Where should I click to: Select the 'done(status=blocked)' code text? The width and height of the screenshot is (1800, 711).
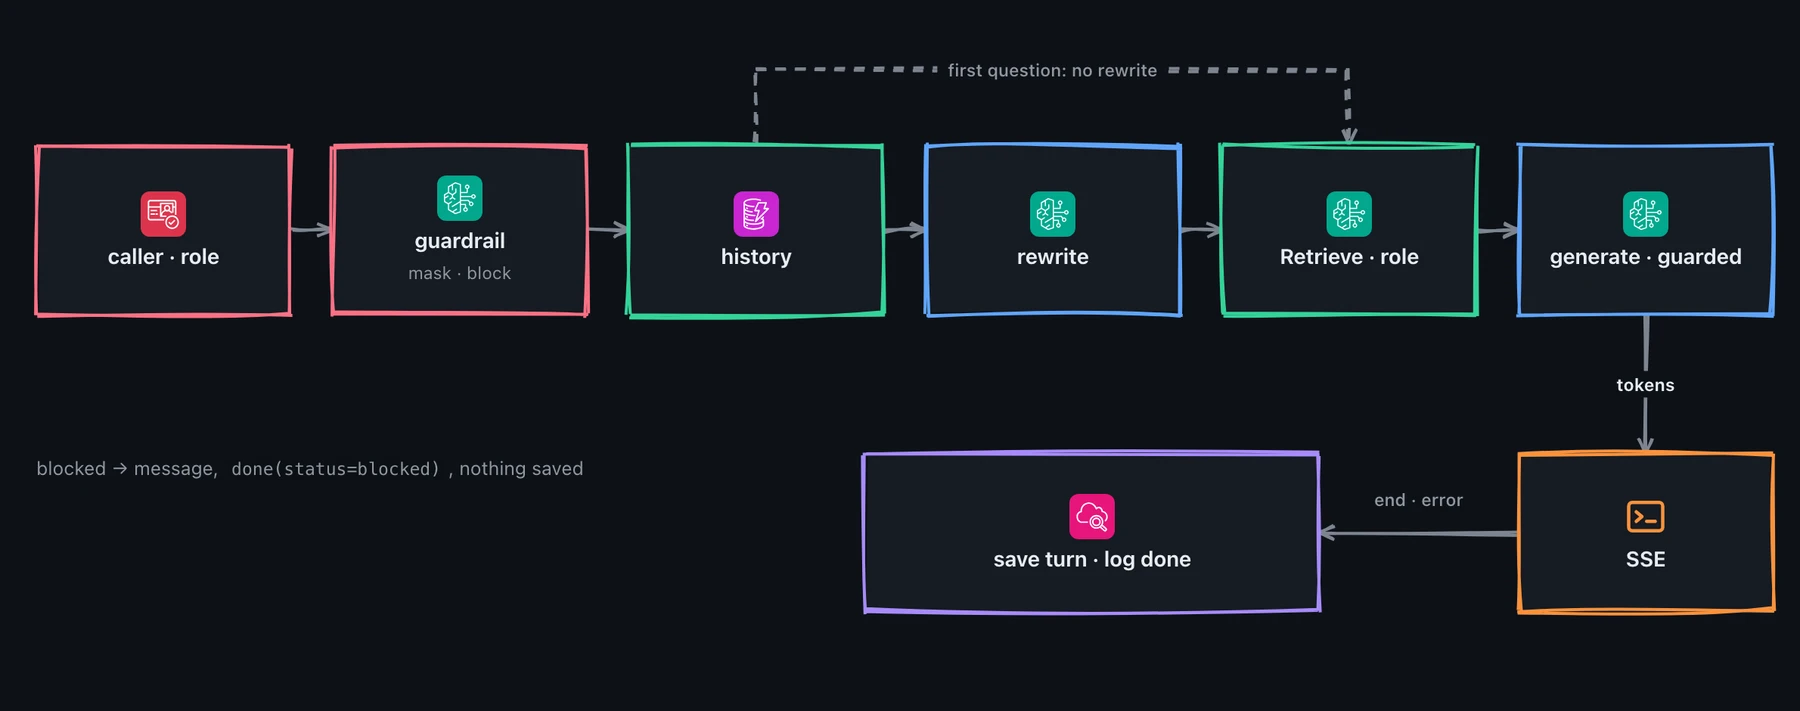335,469
